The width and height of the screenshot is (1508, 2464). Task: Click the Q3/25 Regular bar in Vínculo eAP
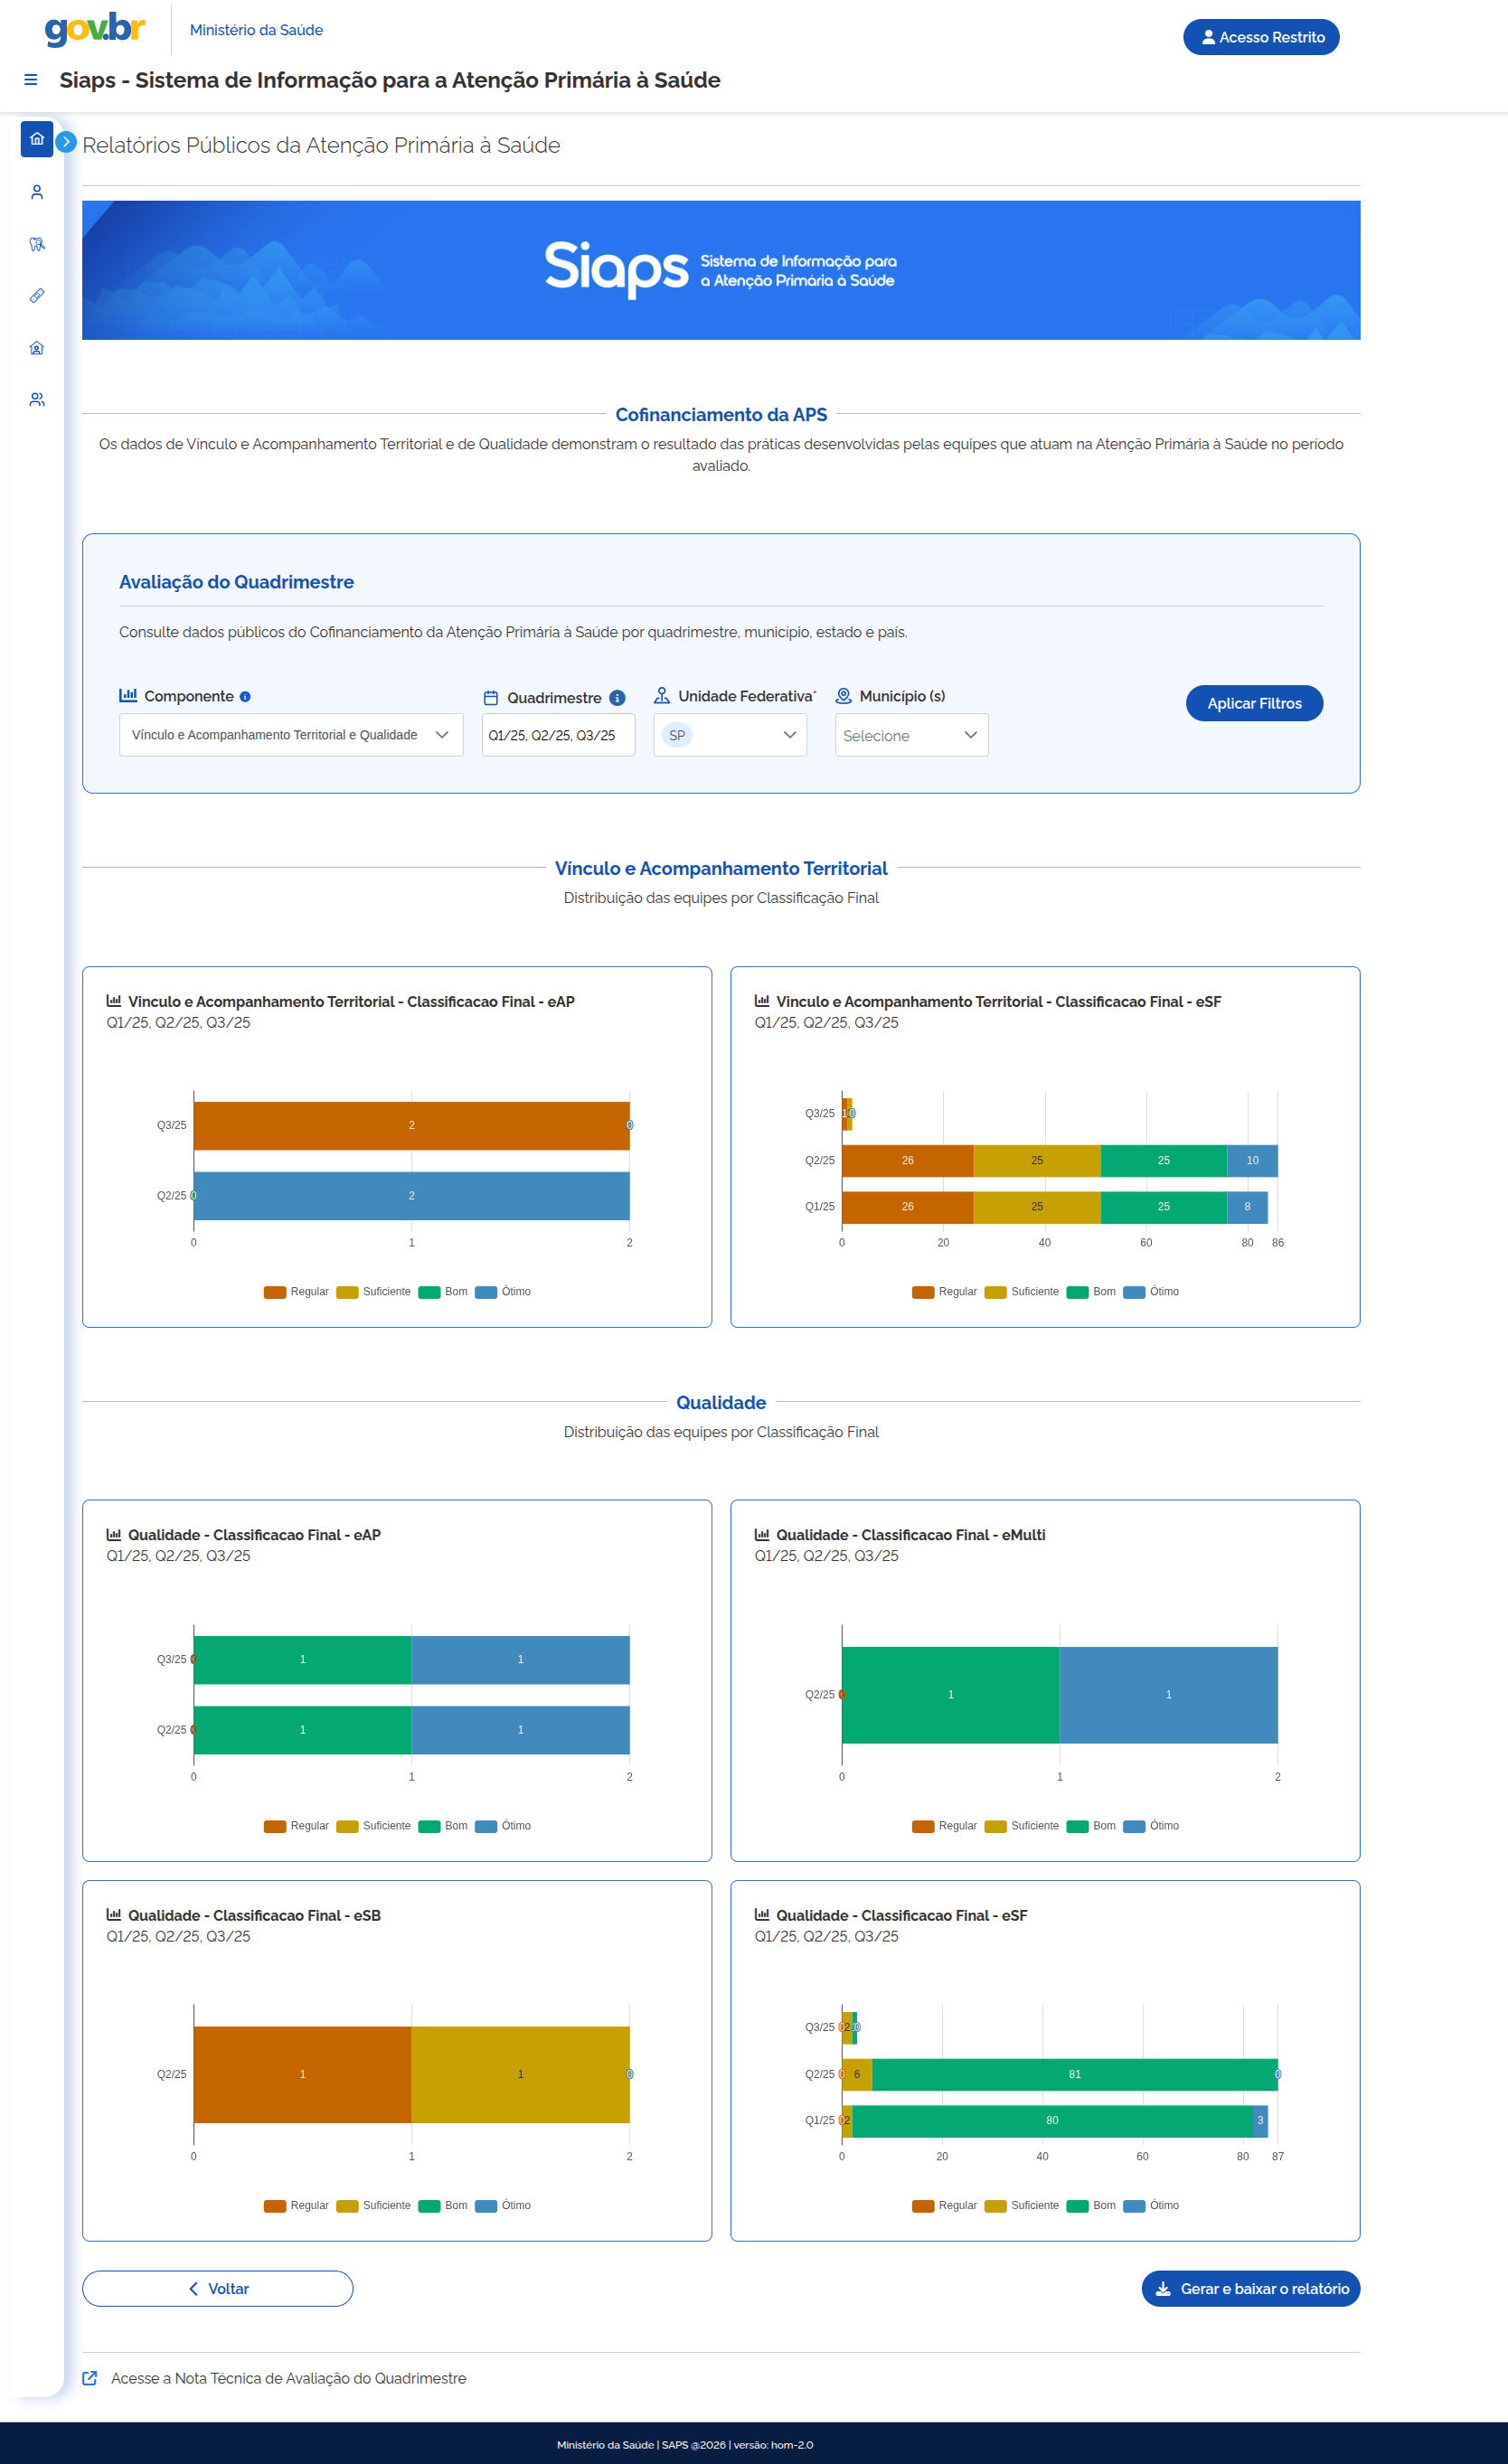[411, 1125]
